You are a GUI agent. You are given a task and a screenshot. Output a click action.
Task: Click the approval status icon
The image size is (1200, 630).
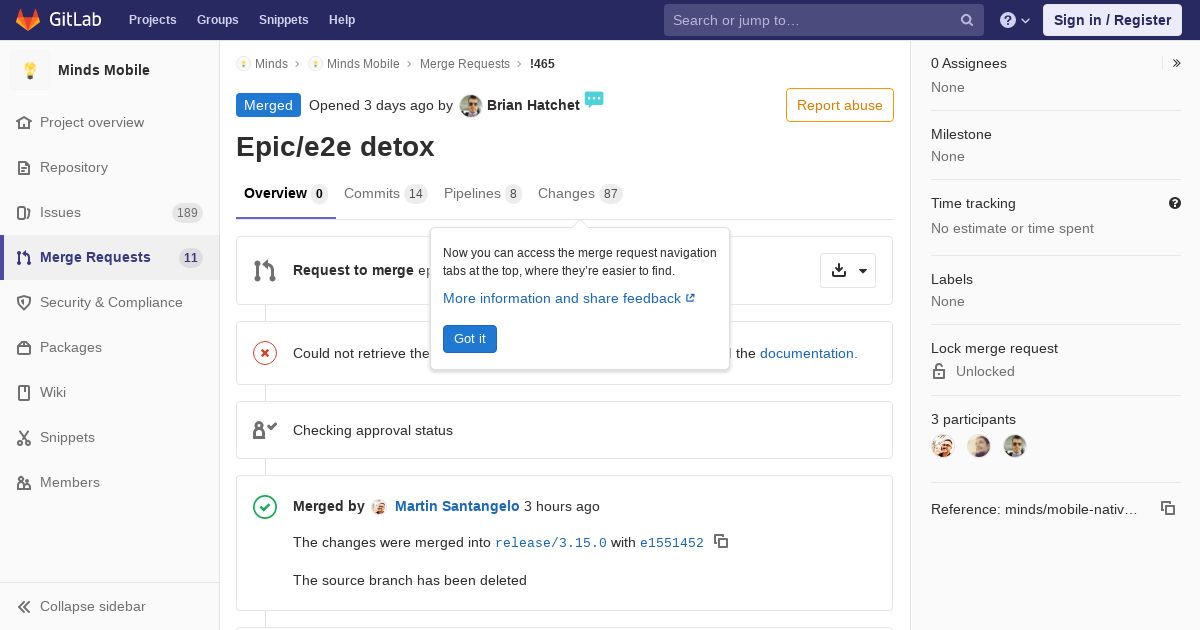click(x=265, y=430)
